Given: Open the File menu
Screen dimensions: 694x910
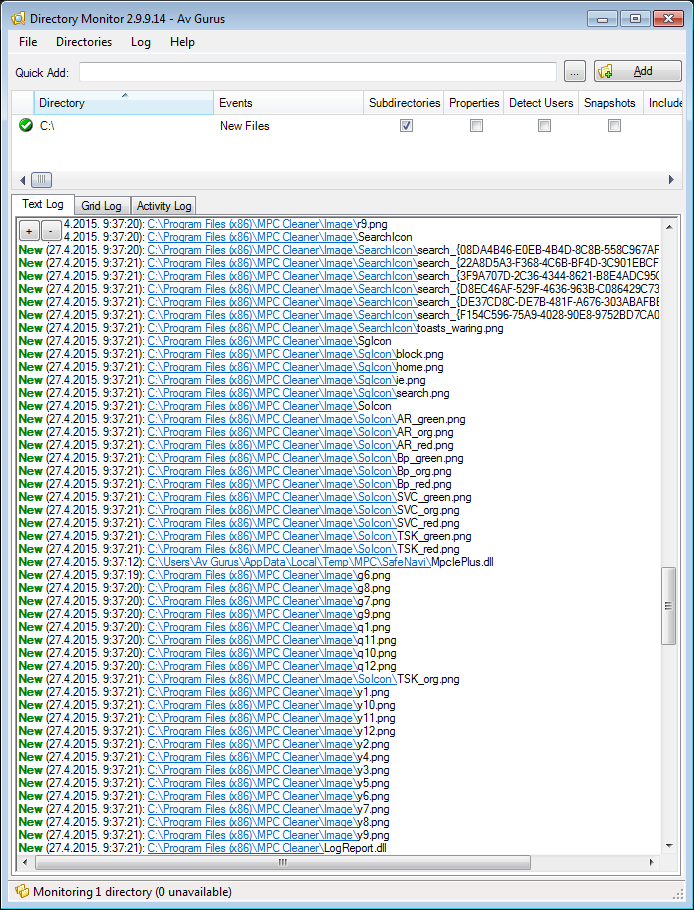Looking at the screenshot, I should coord(28,42).
